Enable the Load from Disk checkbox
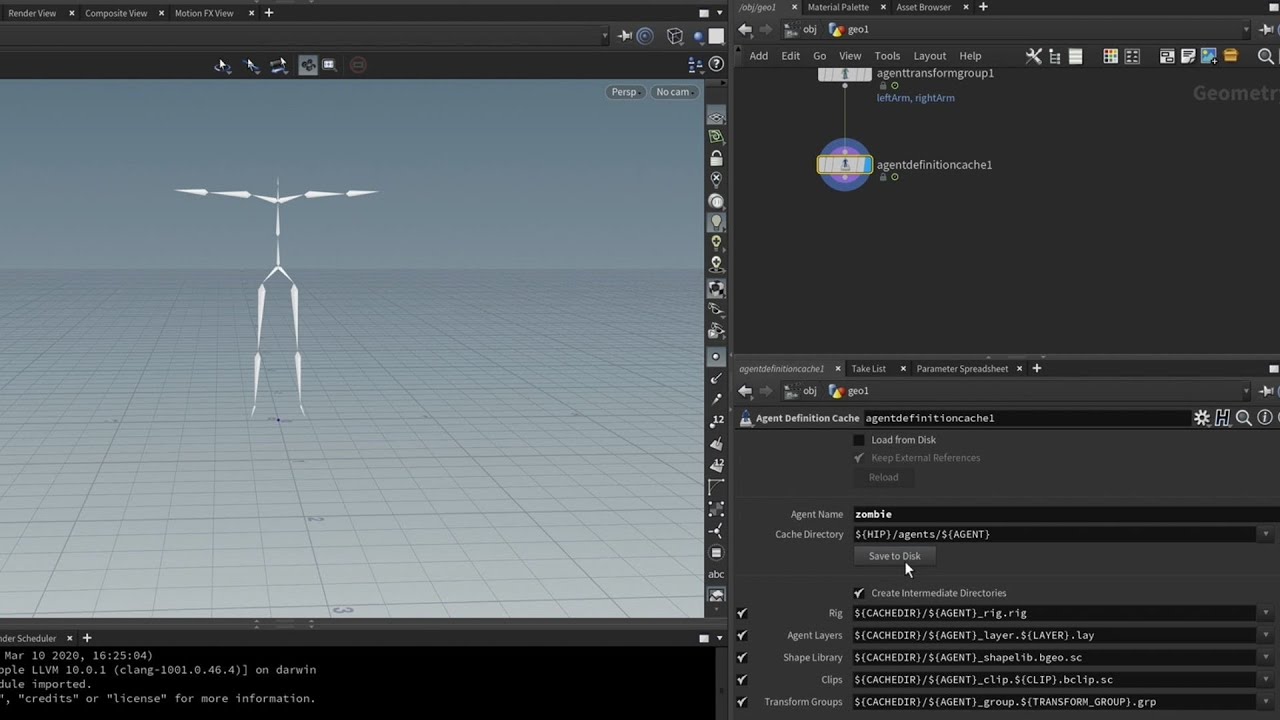1280x720 pixels. coord(858,440)
